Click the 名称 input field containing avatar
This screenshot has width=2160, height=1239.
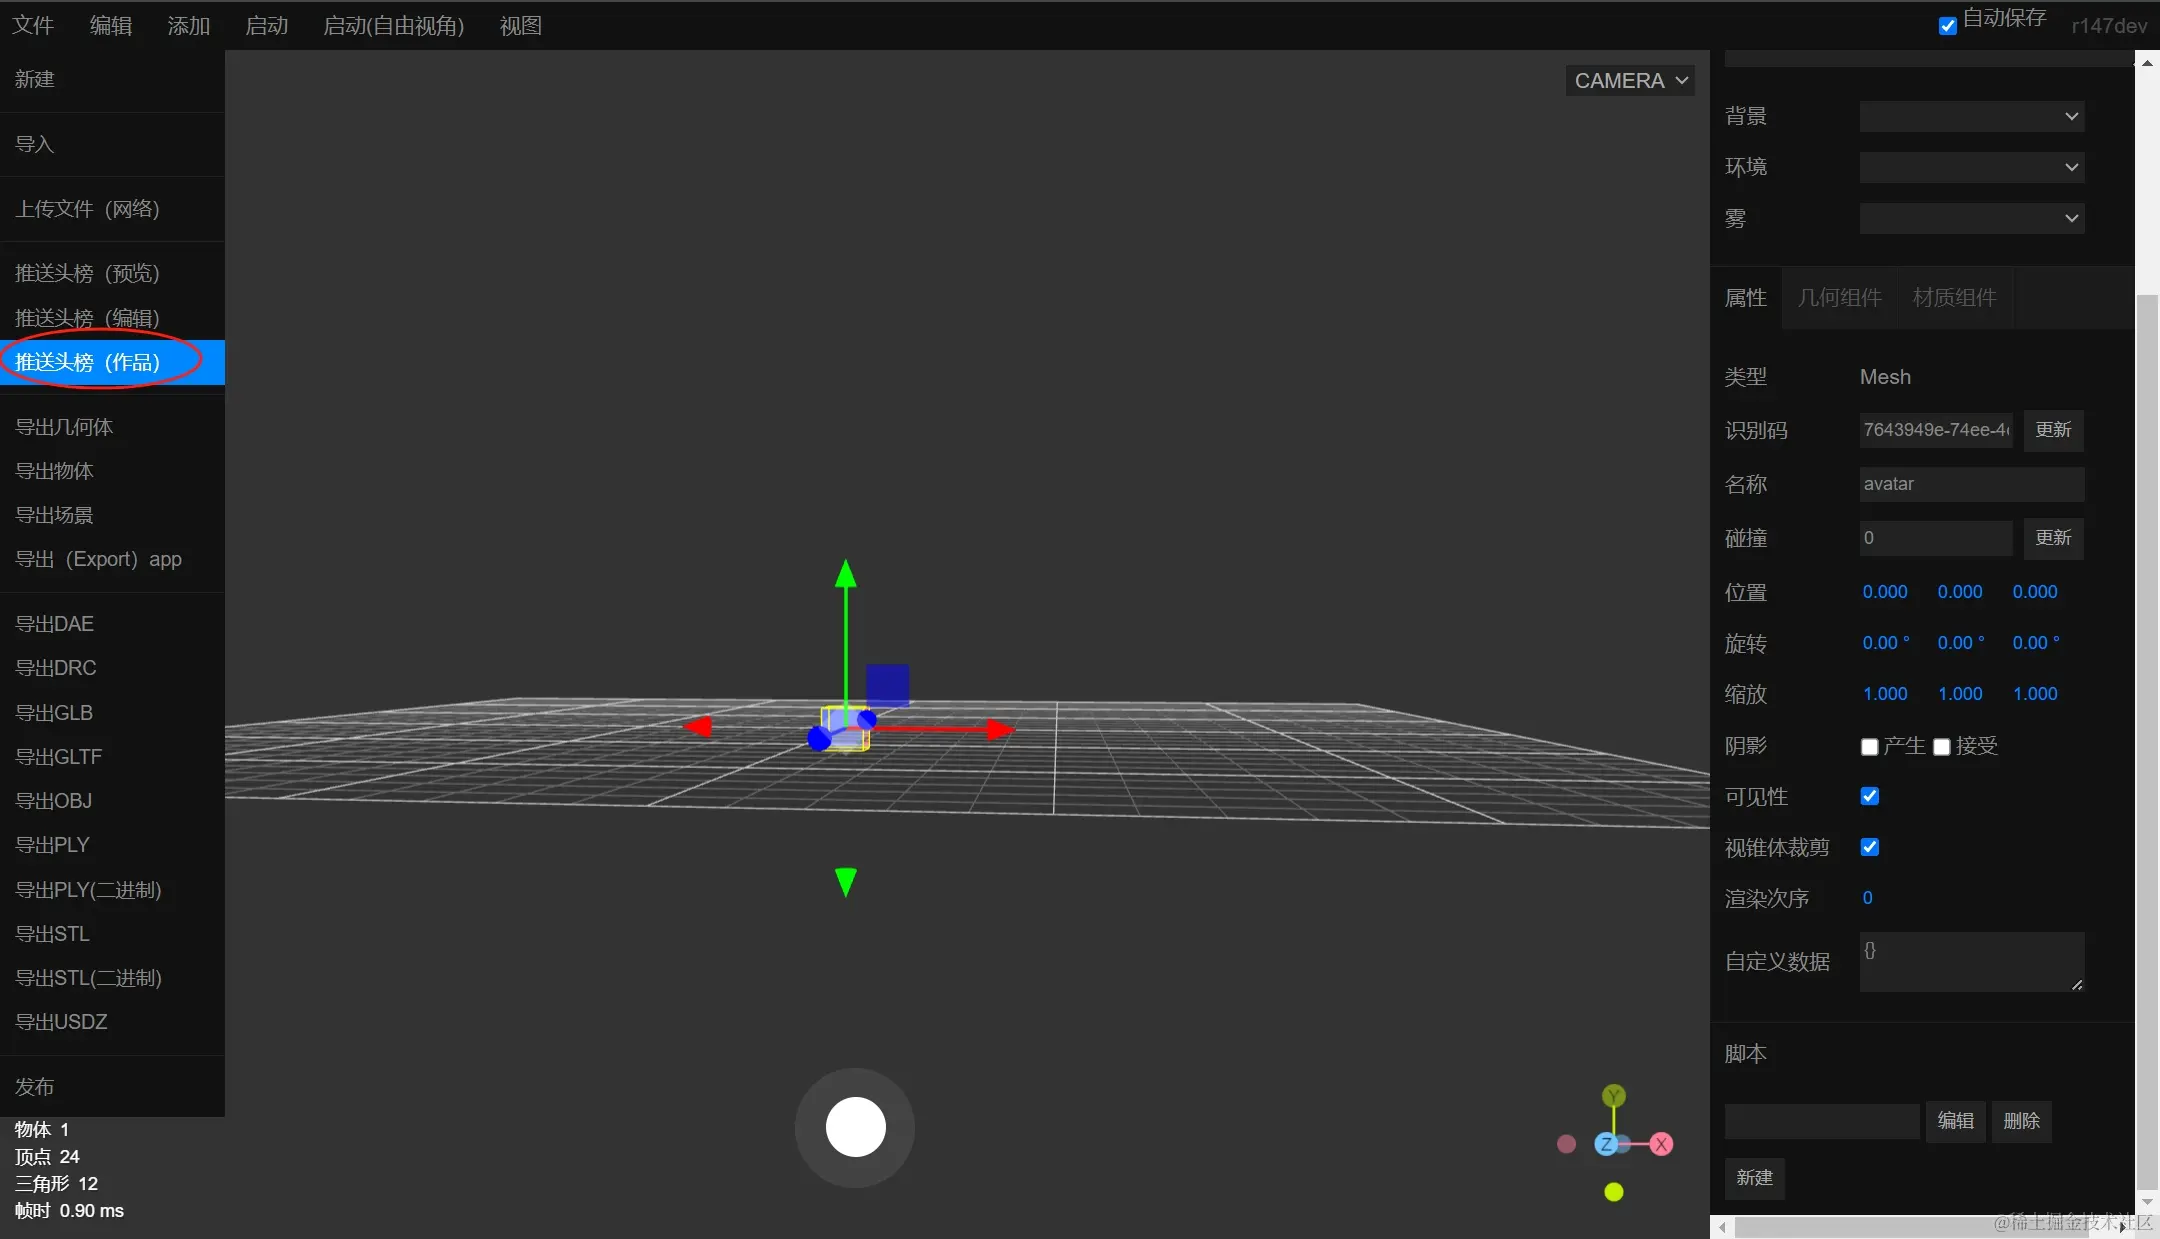[1970, 484]
